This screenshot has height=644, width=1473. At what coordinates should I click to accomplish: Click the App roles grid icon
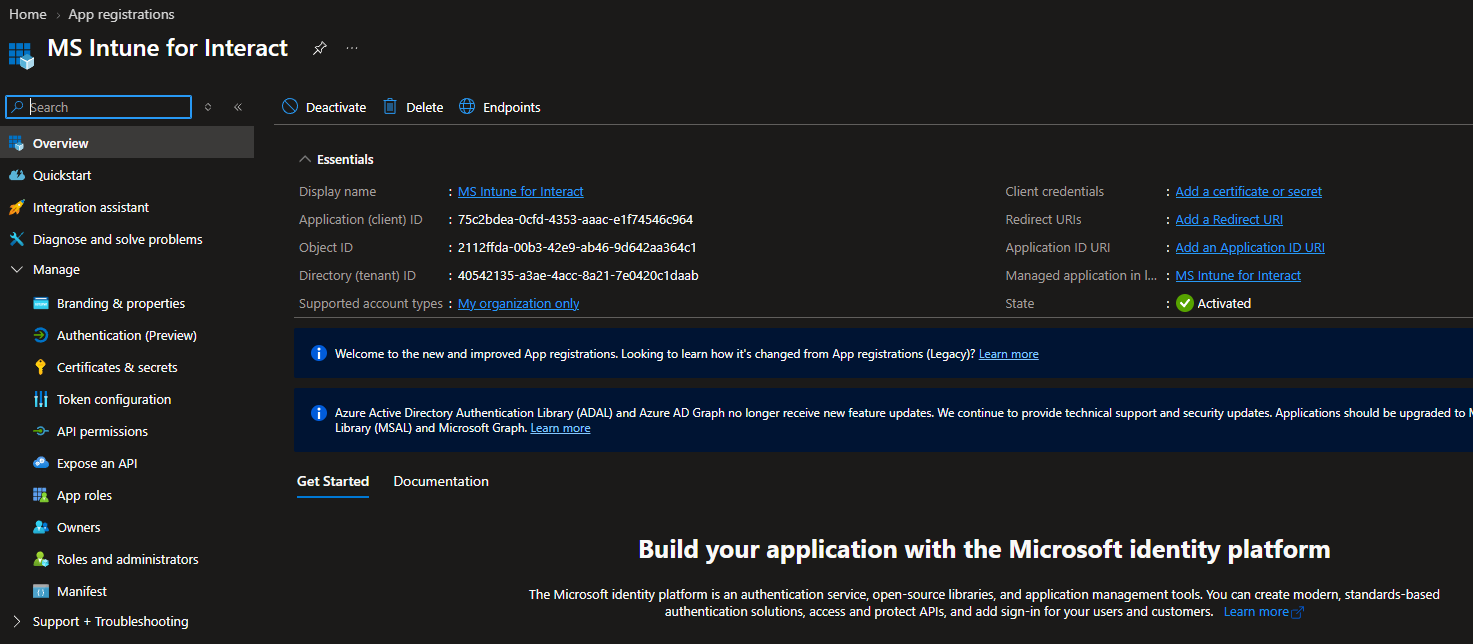coord(41,495)
